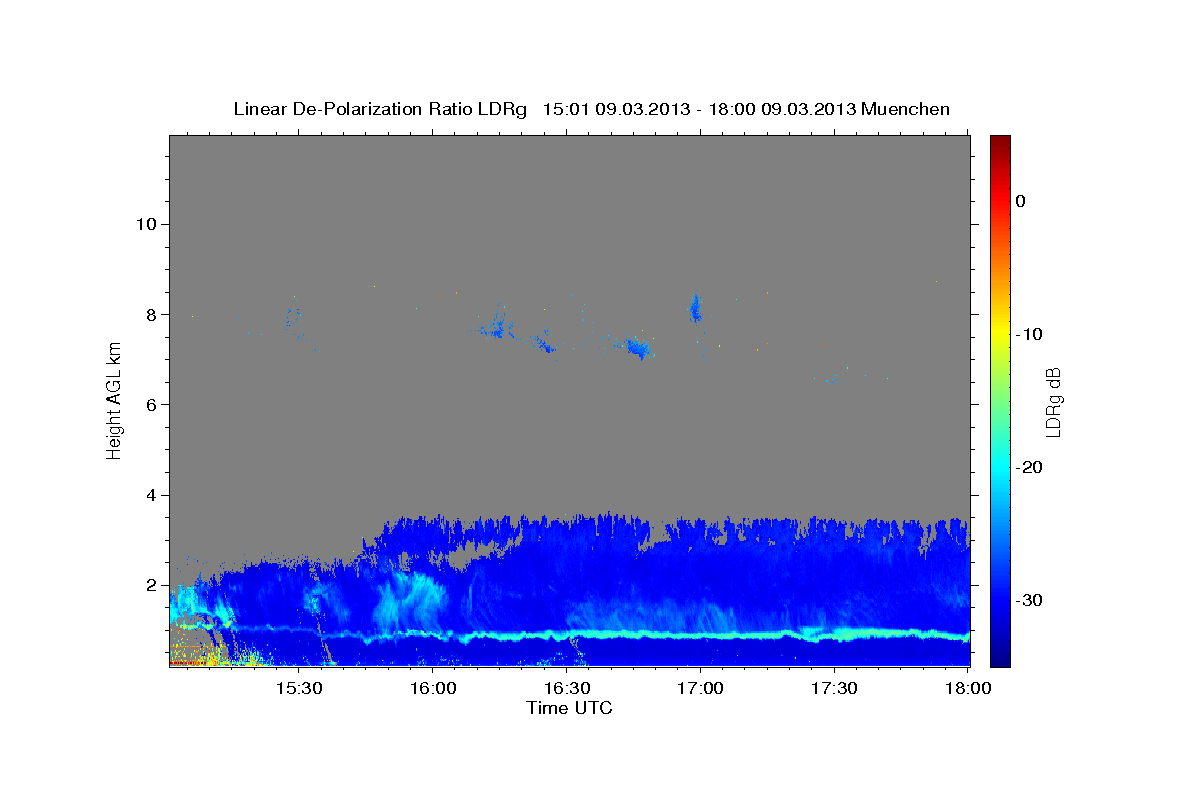This screenshot has height=800, width=1200.
Task: Click the 17:30 time tick label
Action: (x=834, y=688)
